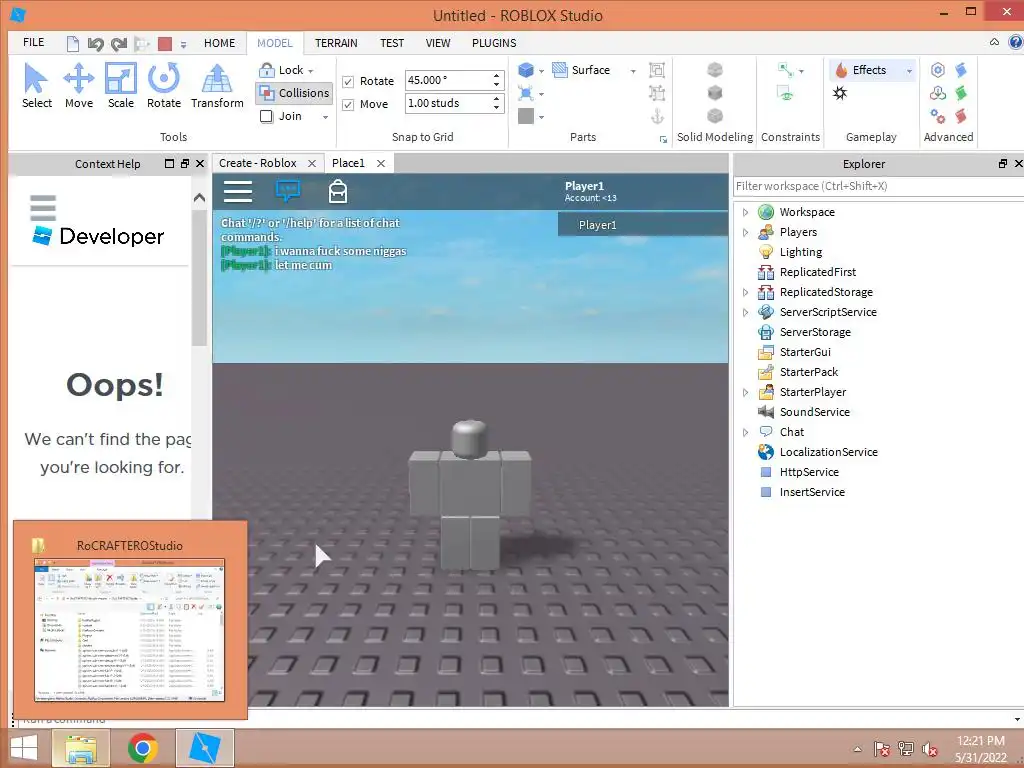1024x768 pixels.
Task: Select SoundService in Explorer
Action: [814, 412]
